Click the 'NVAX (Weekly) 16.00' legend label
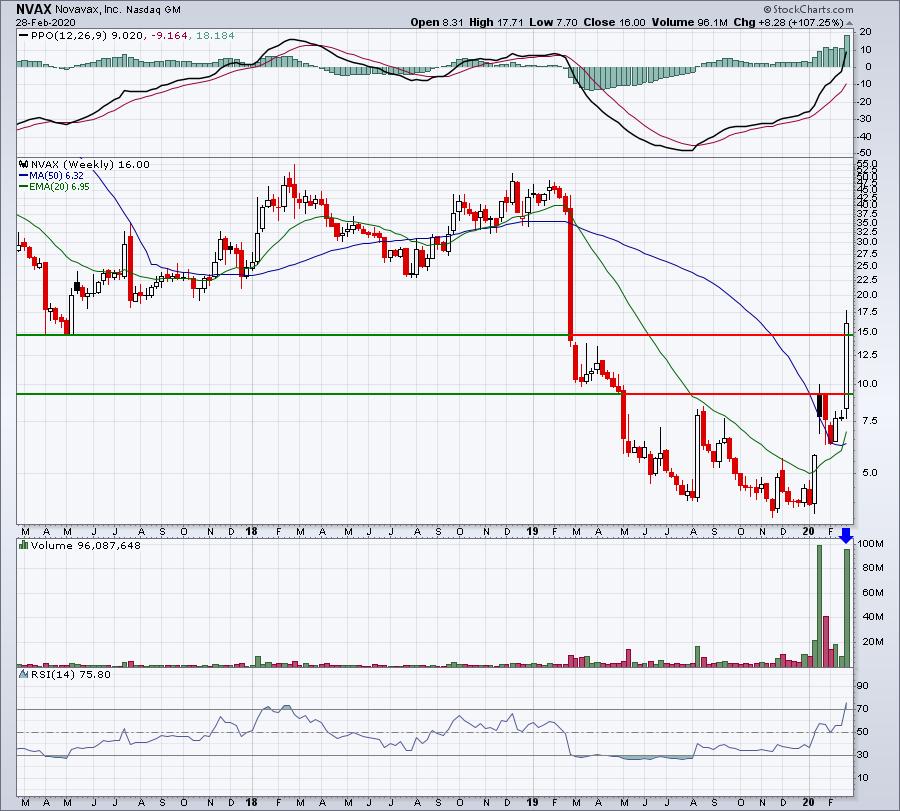900x811 pixels. tap(90, 165)
